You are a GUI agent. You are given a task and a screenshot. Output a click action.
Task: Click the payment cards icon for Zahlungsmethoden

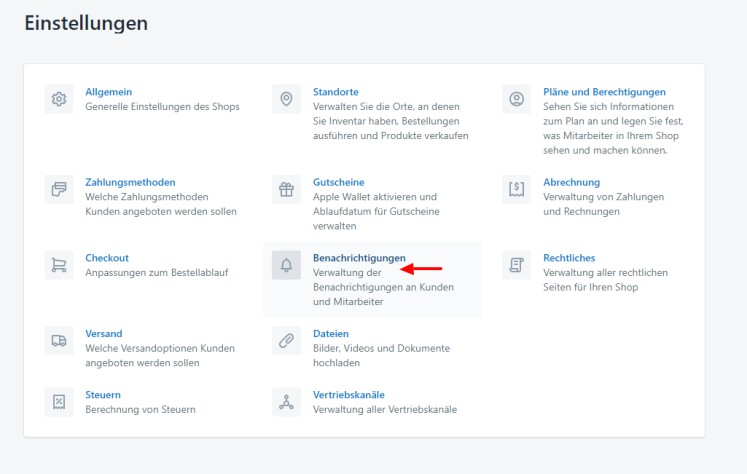59,189
